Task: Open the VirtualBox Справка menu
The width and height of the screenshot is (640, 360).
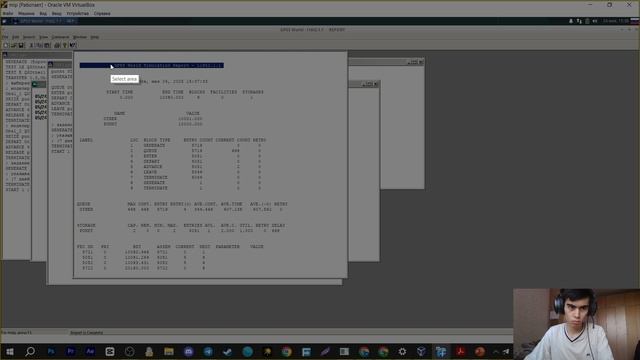Action: (x=102, y=13)
